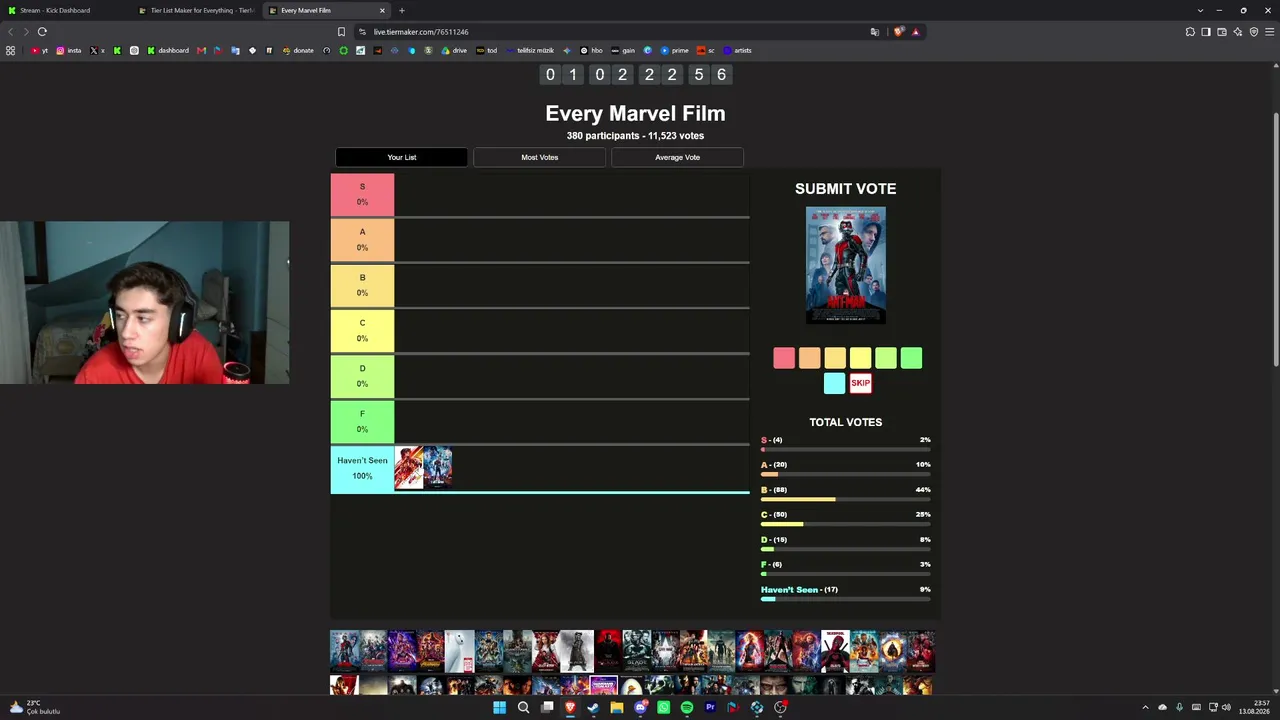The height and width of the screenshot is (720, 1280).
Task: Click the Brave Rewards triangle icon
Action: [915, 31]
